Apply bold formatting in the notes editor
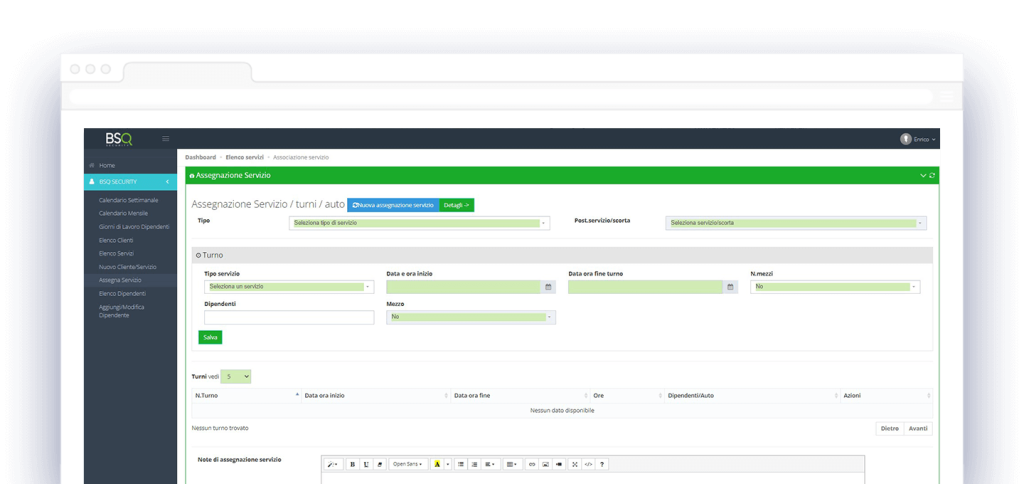 tap(352, 464)
